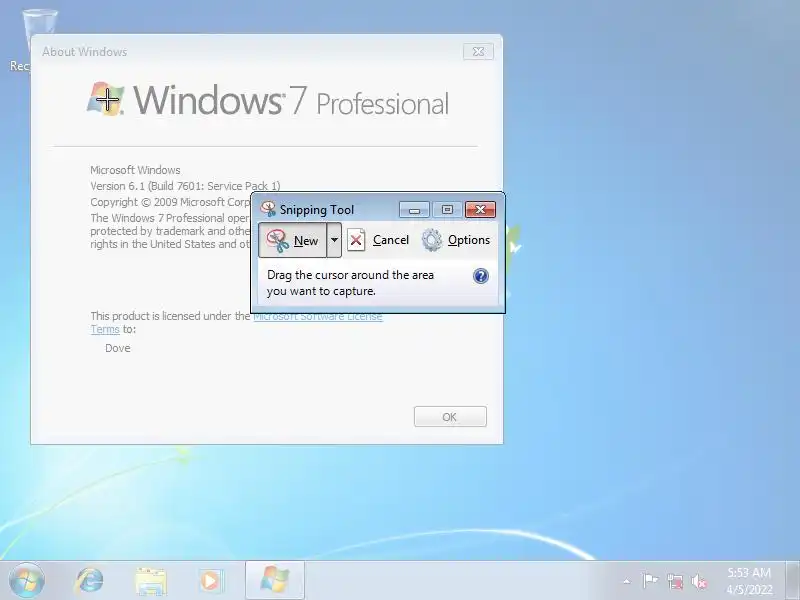Click the 'Windows 7 Professional' heading
Image resolution: width=800 pixels, height=600 pixels.
click(x=291, y=100)
